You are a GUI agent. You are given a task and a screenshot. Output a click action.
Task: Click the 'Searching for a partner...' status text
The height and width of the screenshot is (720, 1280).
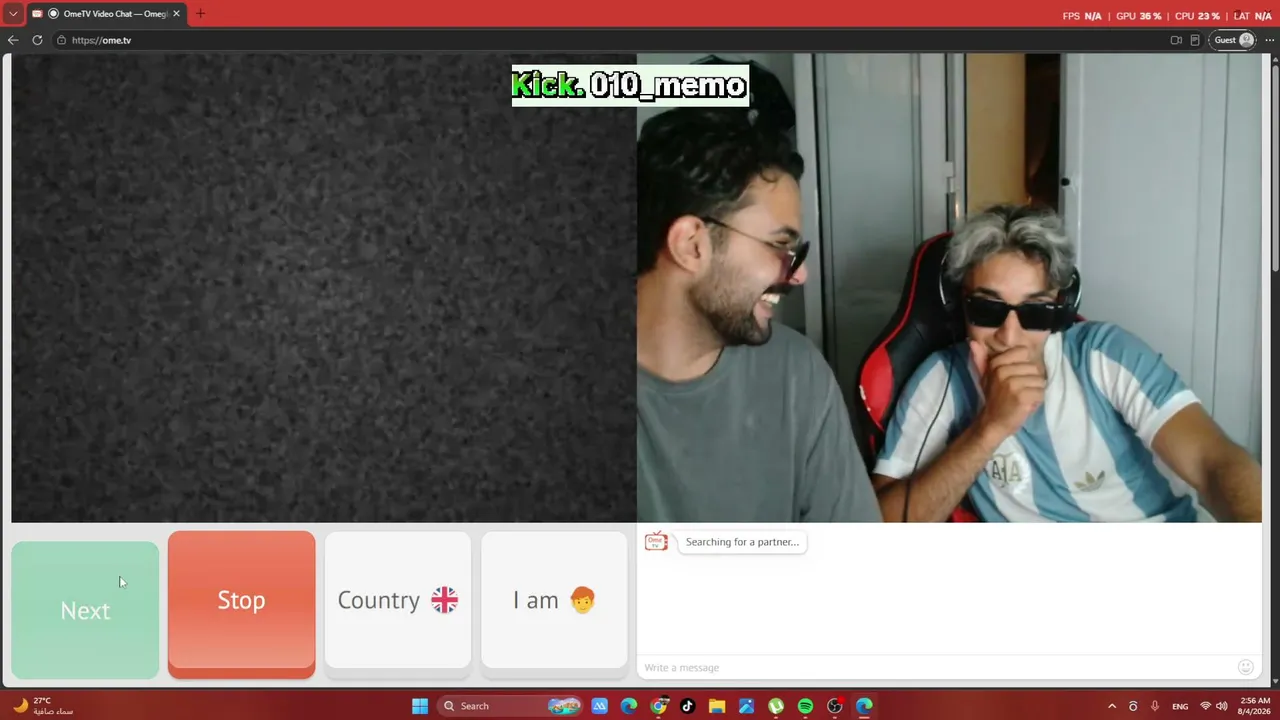(742, 542)
